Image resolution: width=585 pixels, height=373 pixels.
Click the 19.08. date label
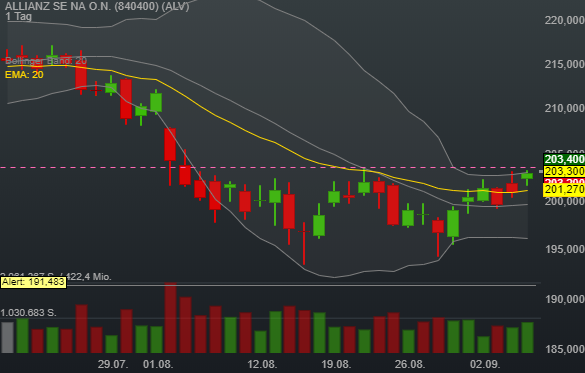336,364
